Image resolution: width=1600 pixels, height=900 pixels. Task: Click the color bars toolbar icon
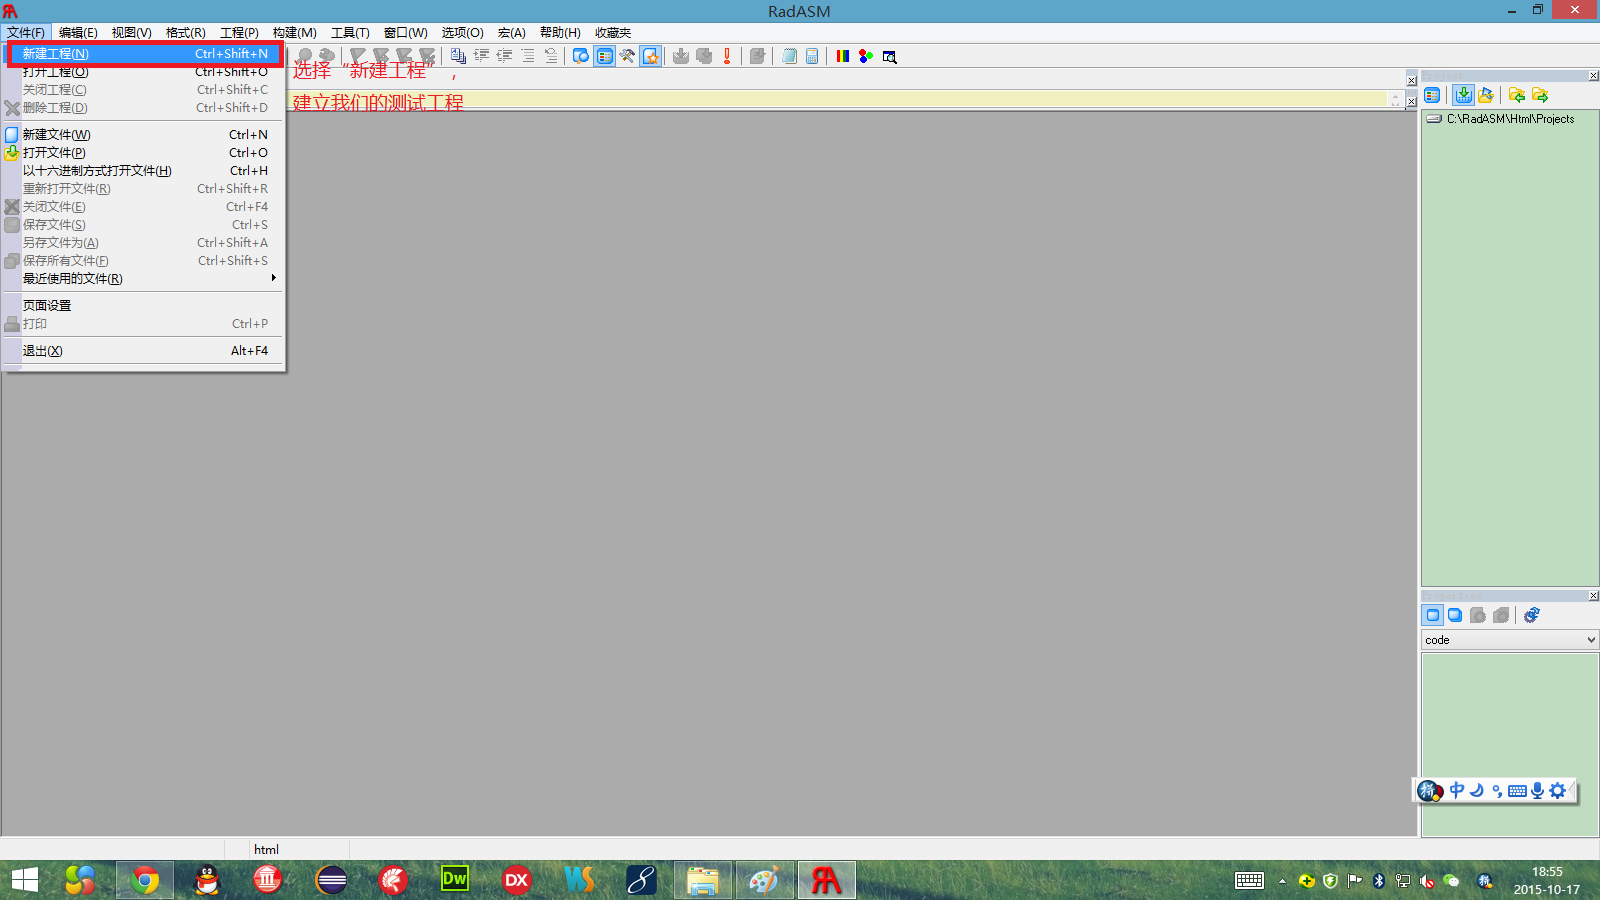tap(843, 56)
